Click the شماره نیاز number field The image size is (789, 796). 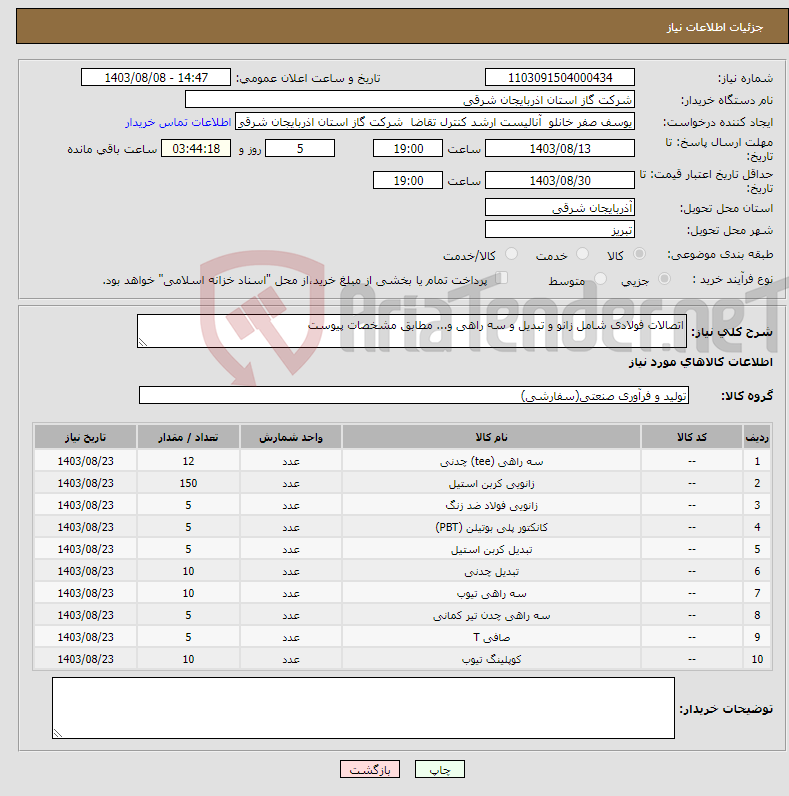560,78
